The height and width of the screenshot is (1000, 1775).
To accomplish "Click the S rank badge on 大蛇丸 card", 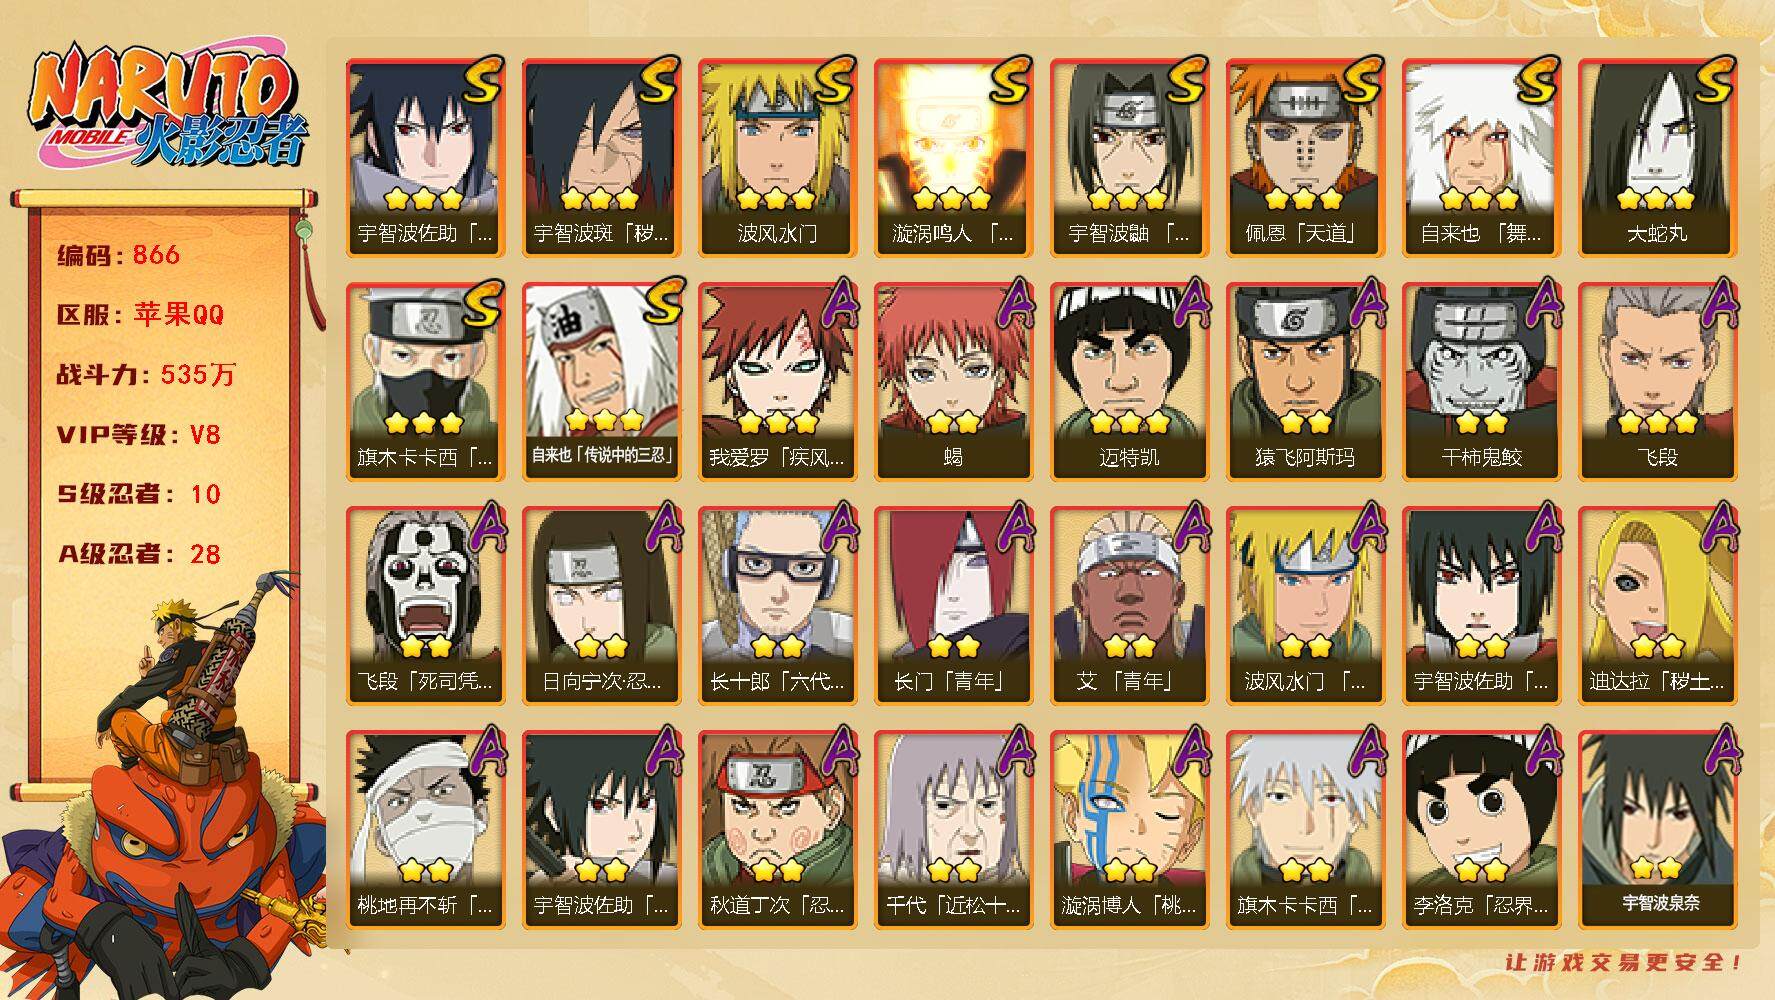I will tap(1716, 80).
